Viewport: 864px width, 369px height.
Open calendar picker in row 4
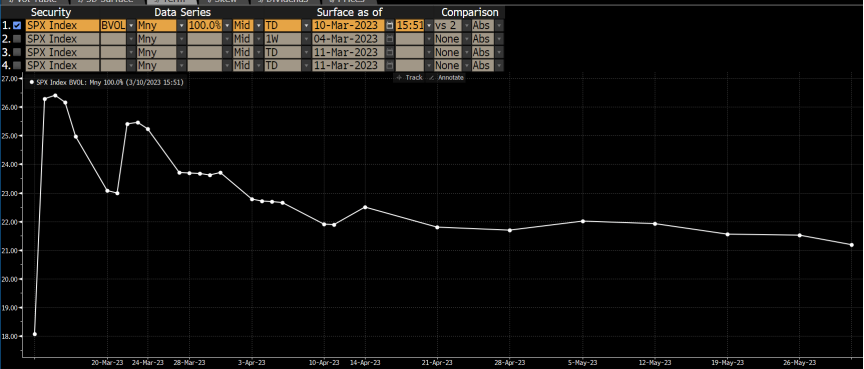pos(390,66)
